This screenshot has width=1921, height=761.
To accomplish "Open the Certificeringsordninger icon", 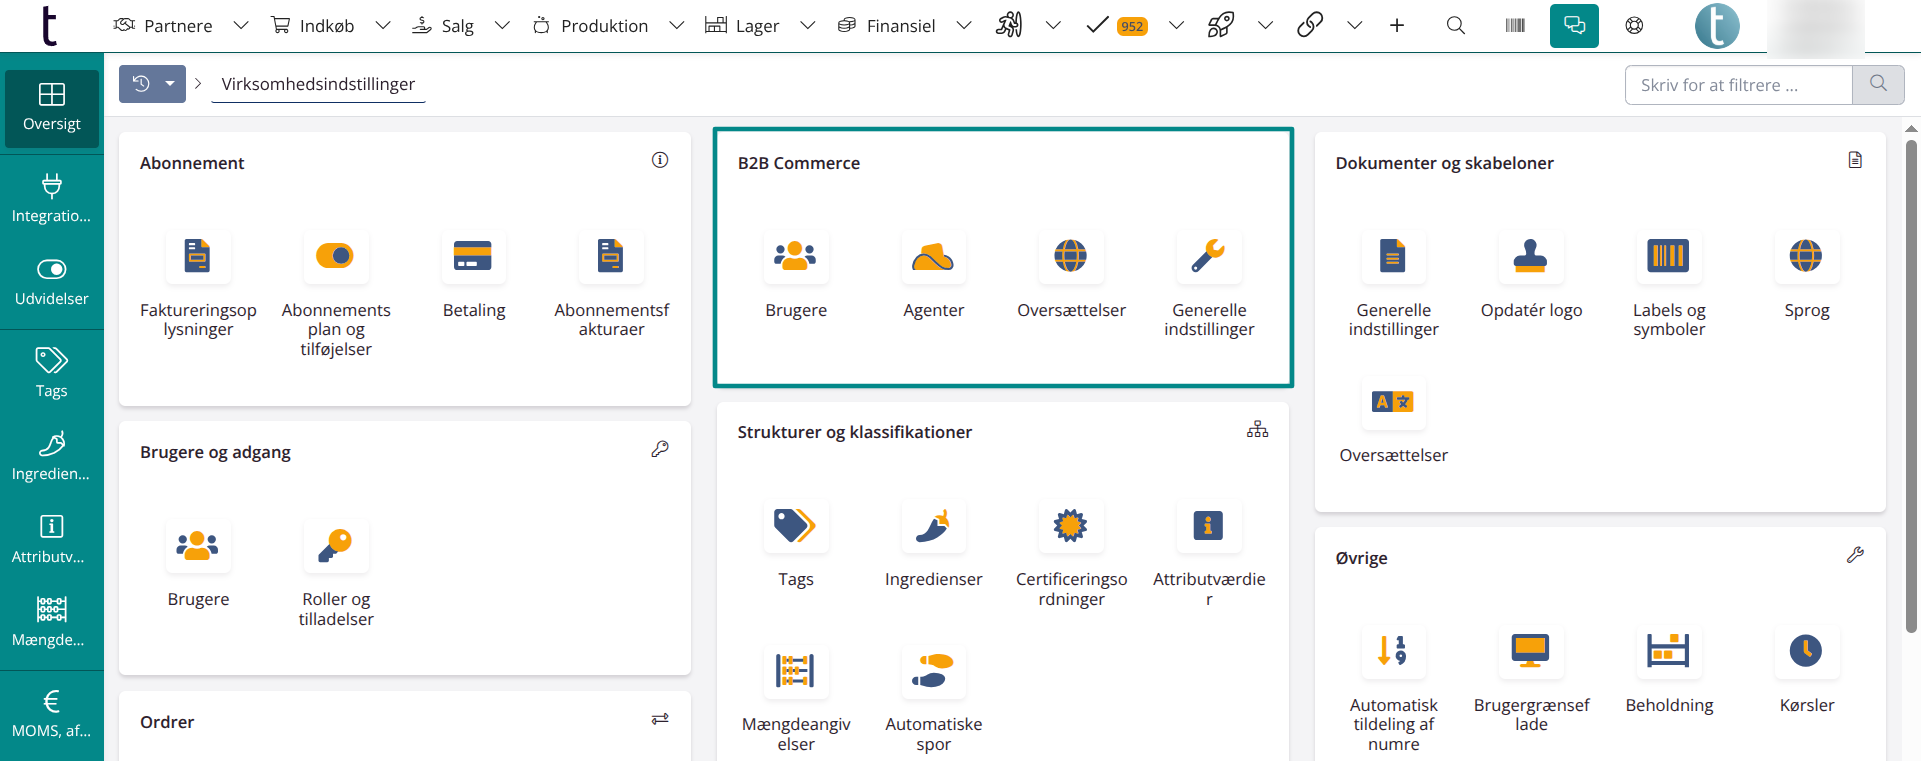I will pos(1070,526).
